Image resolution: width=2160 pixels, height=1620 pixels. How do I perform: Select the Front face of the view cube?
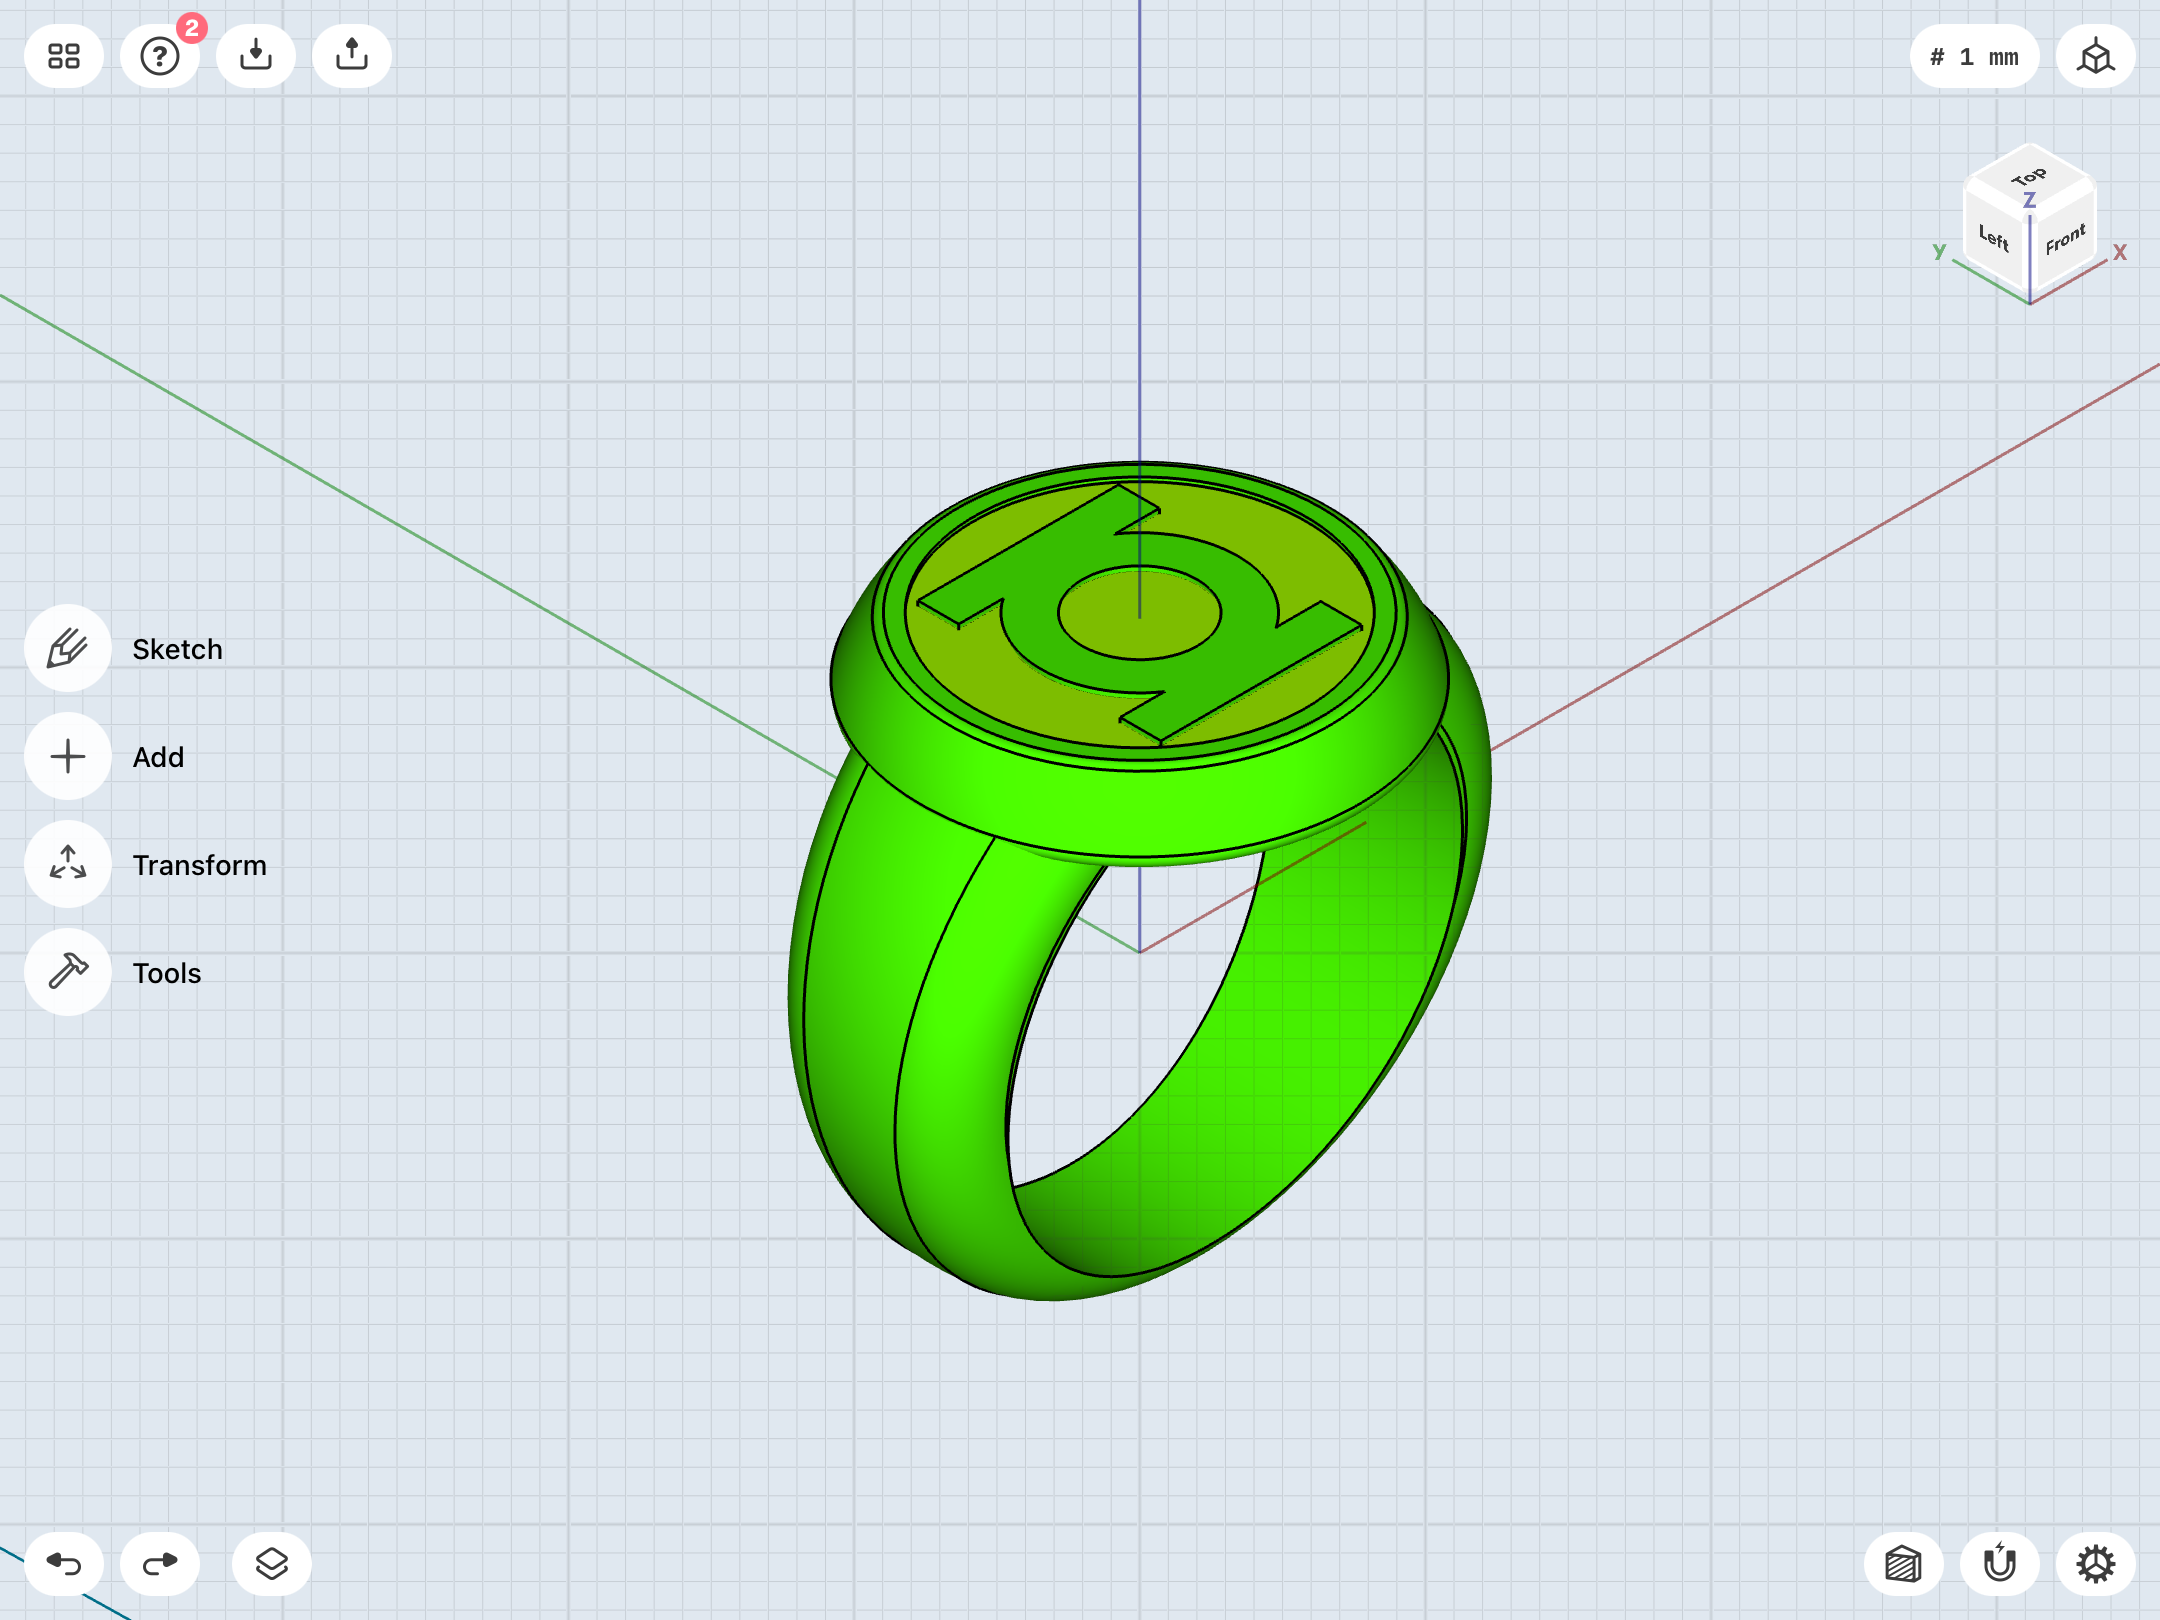(x=2064, y=238)
